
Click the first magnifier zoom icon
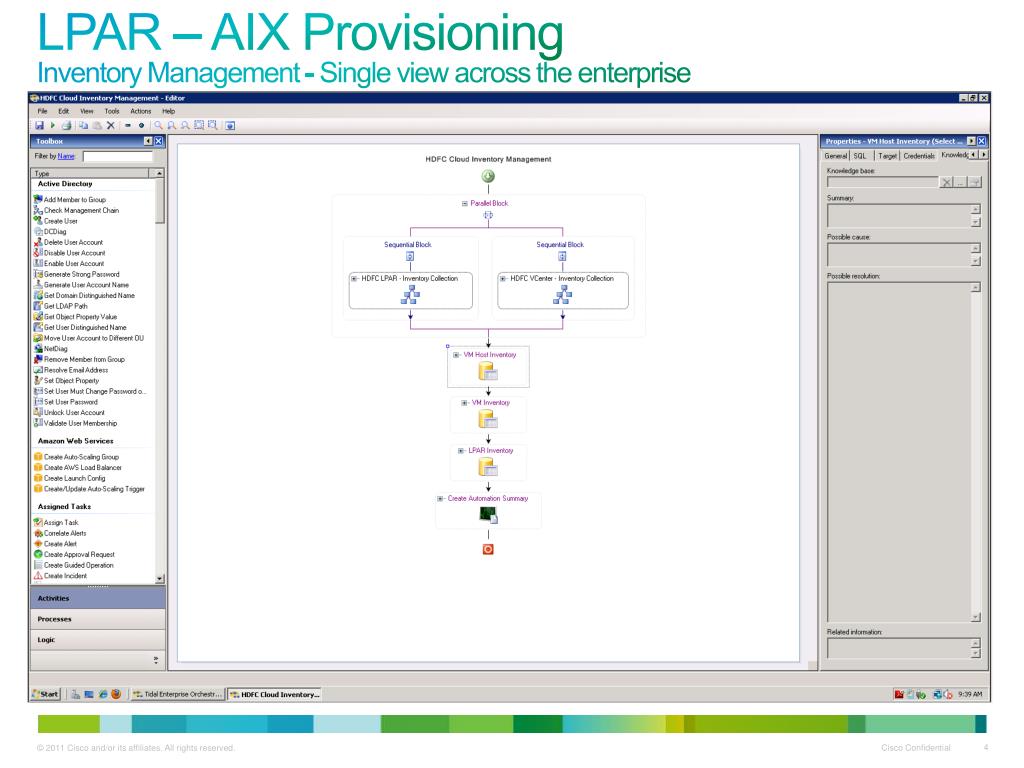pyautogui.click(x=158, y=125)
